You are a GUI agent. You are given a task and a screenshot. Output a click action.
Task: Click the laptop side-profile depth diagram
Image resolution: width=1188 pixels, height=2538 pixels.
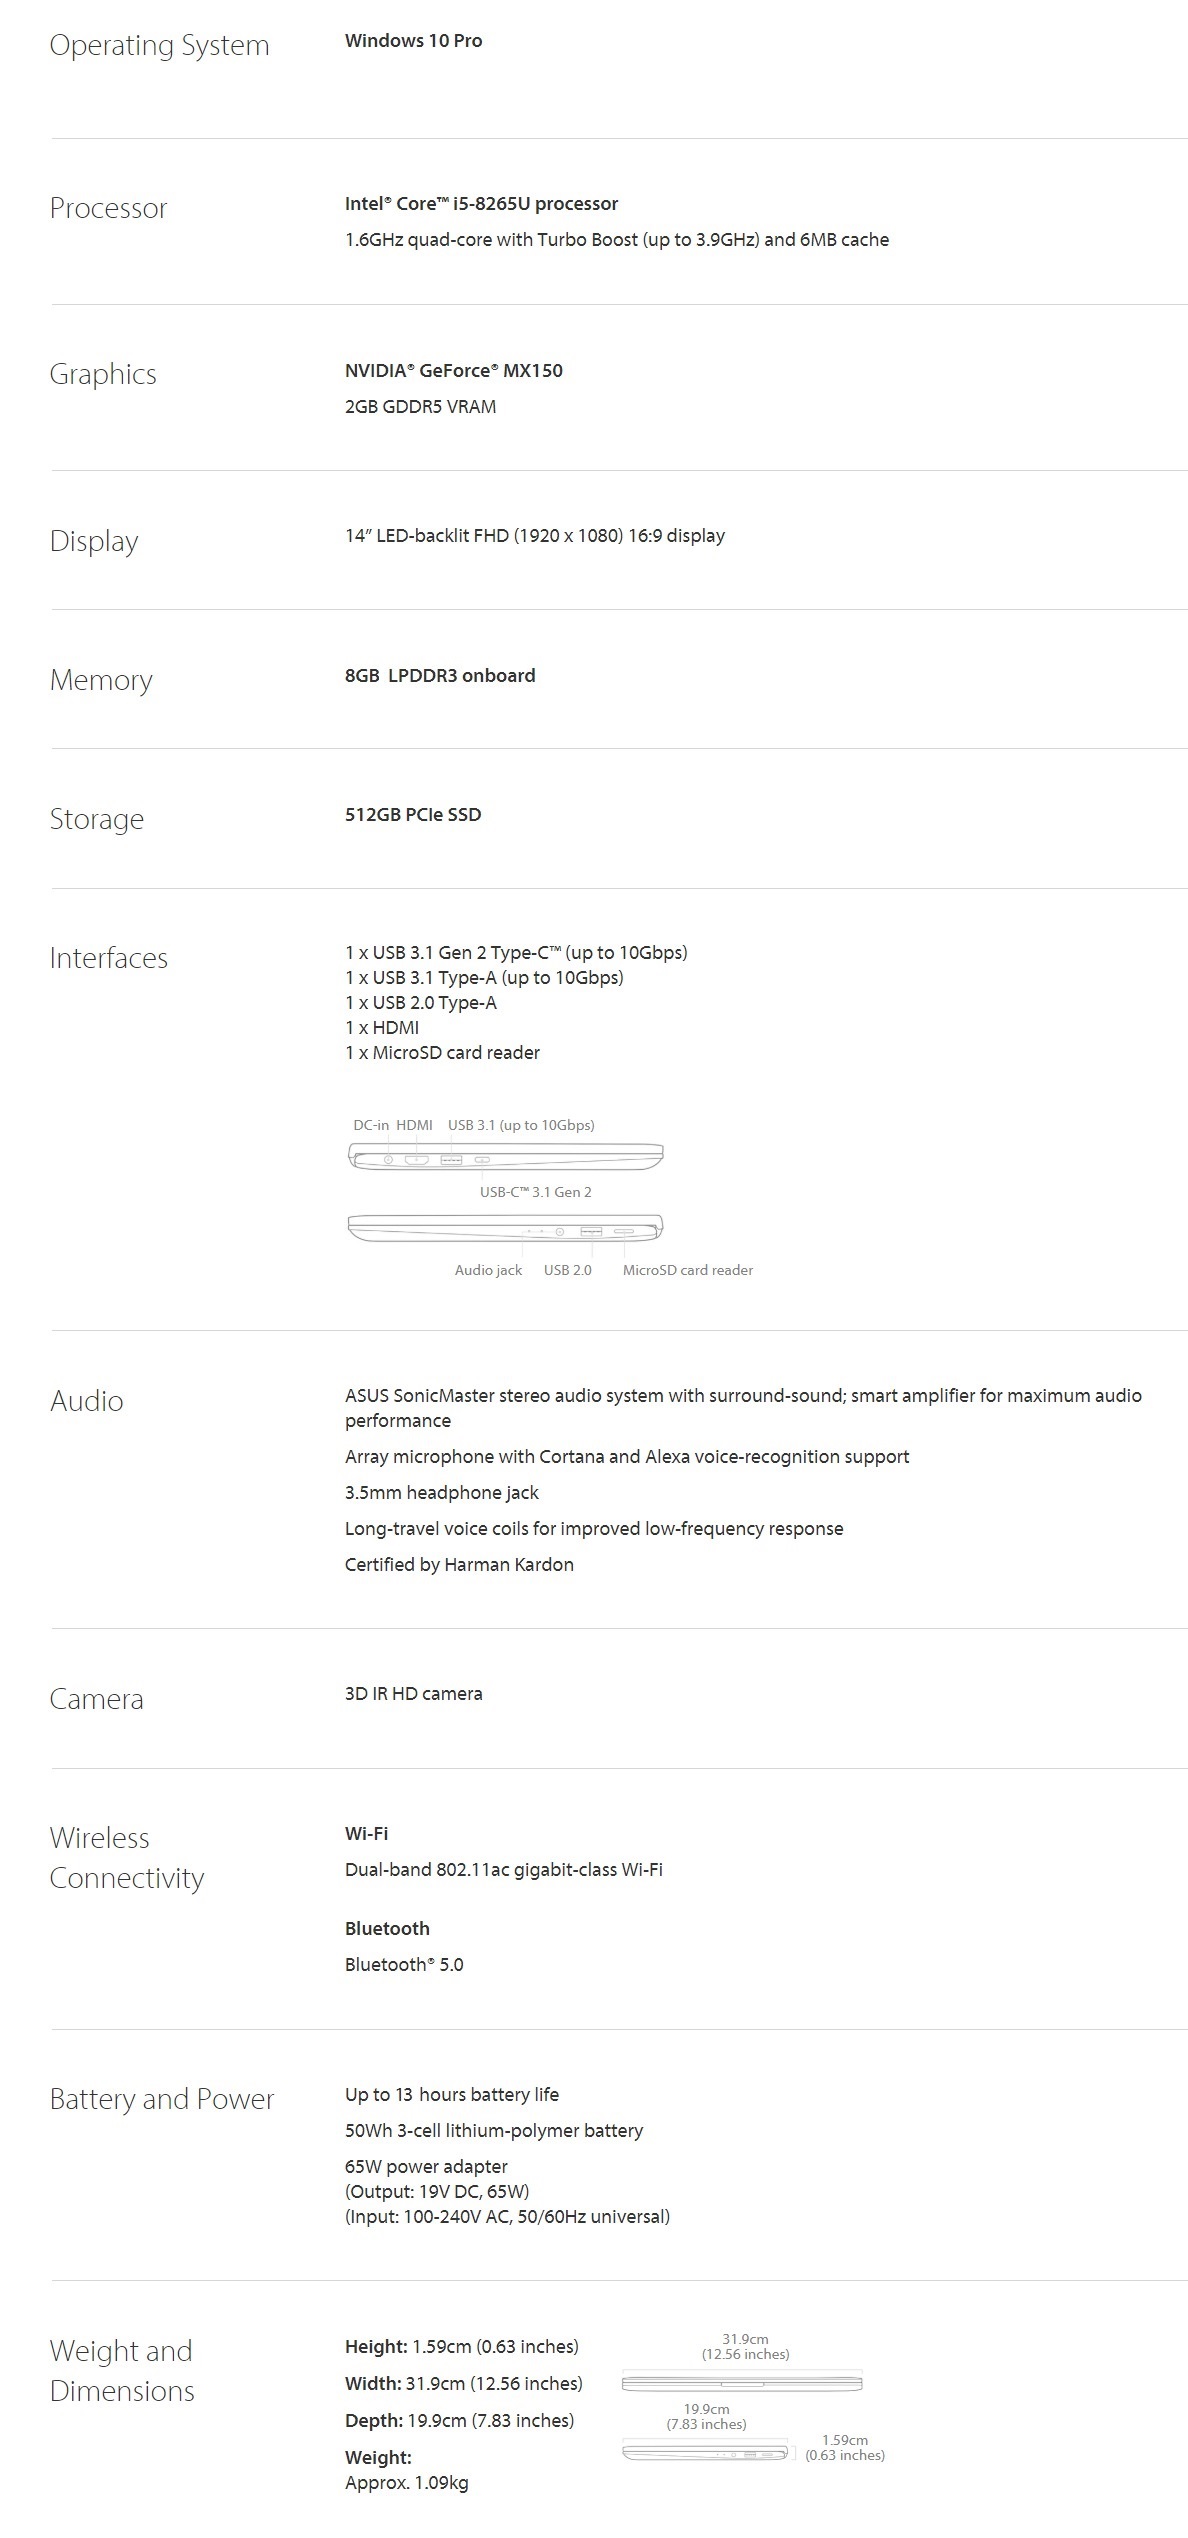[x=704, y=2452]
